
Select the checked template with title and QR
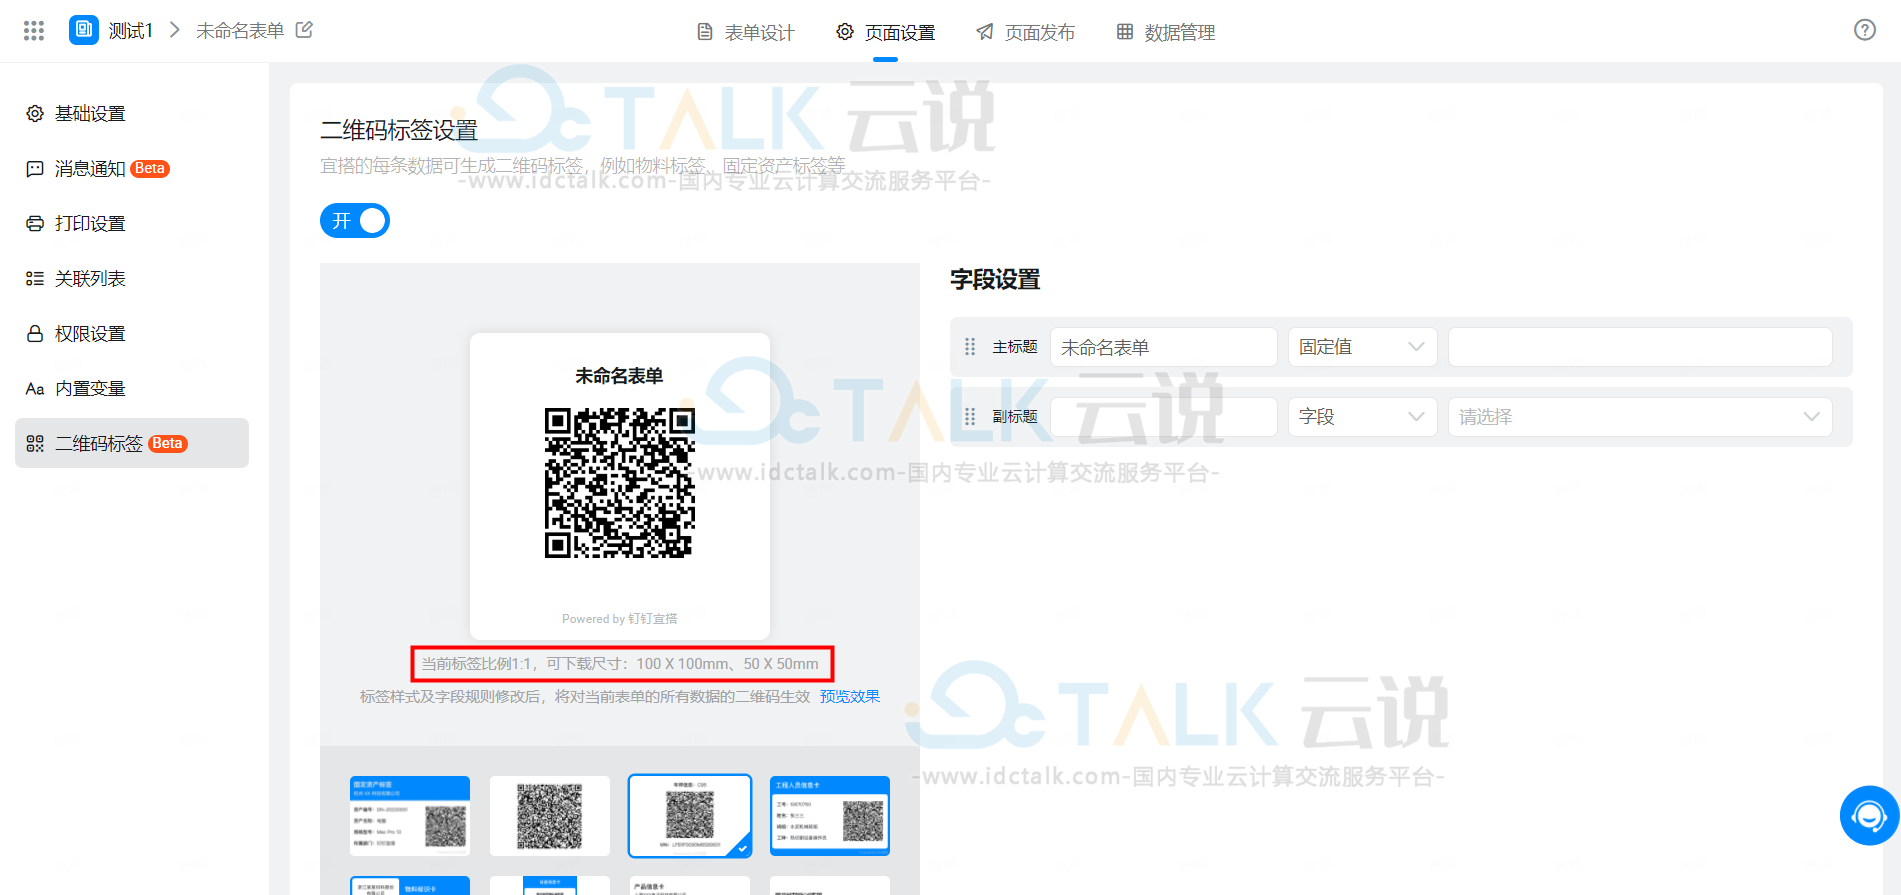[690, 816]
